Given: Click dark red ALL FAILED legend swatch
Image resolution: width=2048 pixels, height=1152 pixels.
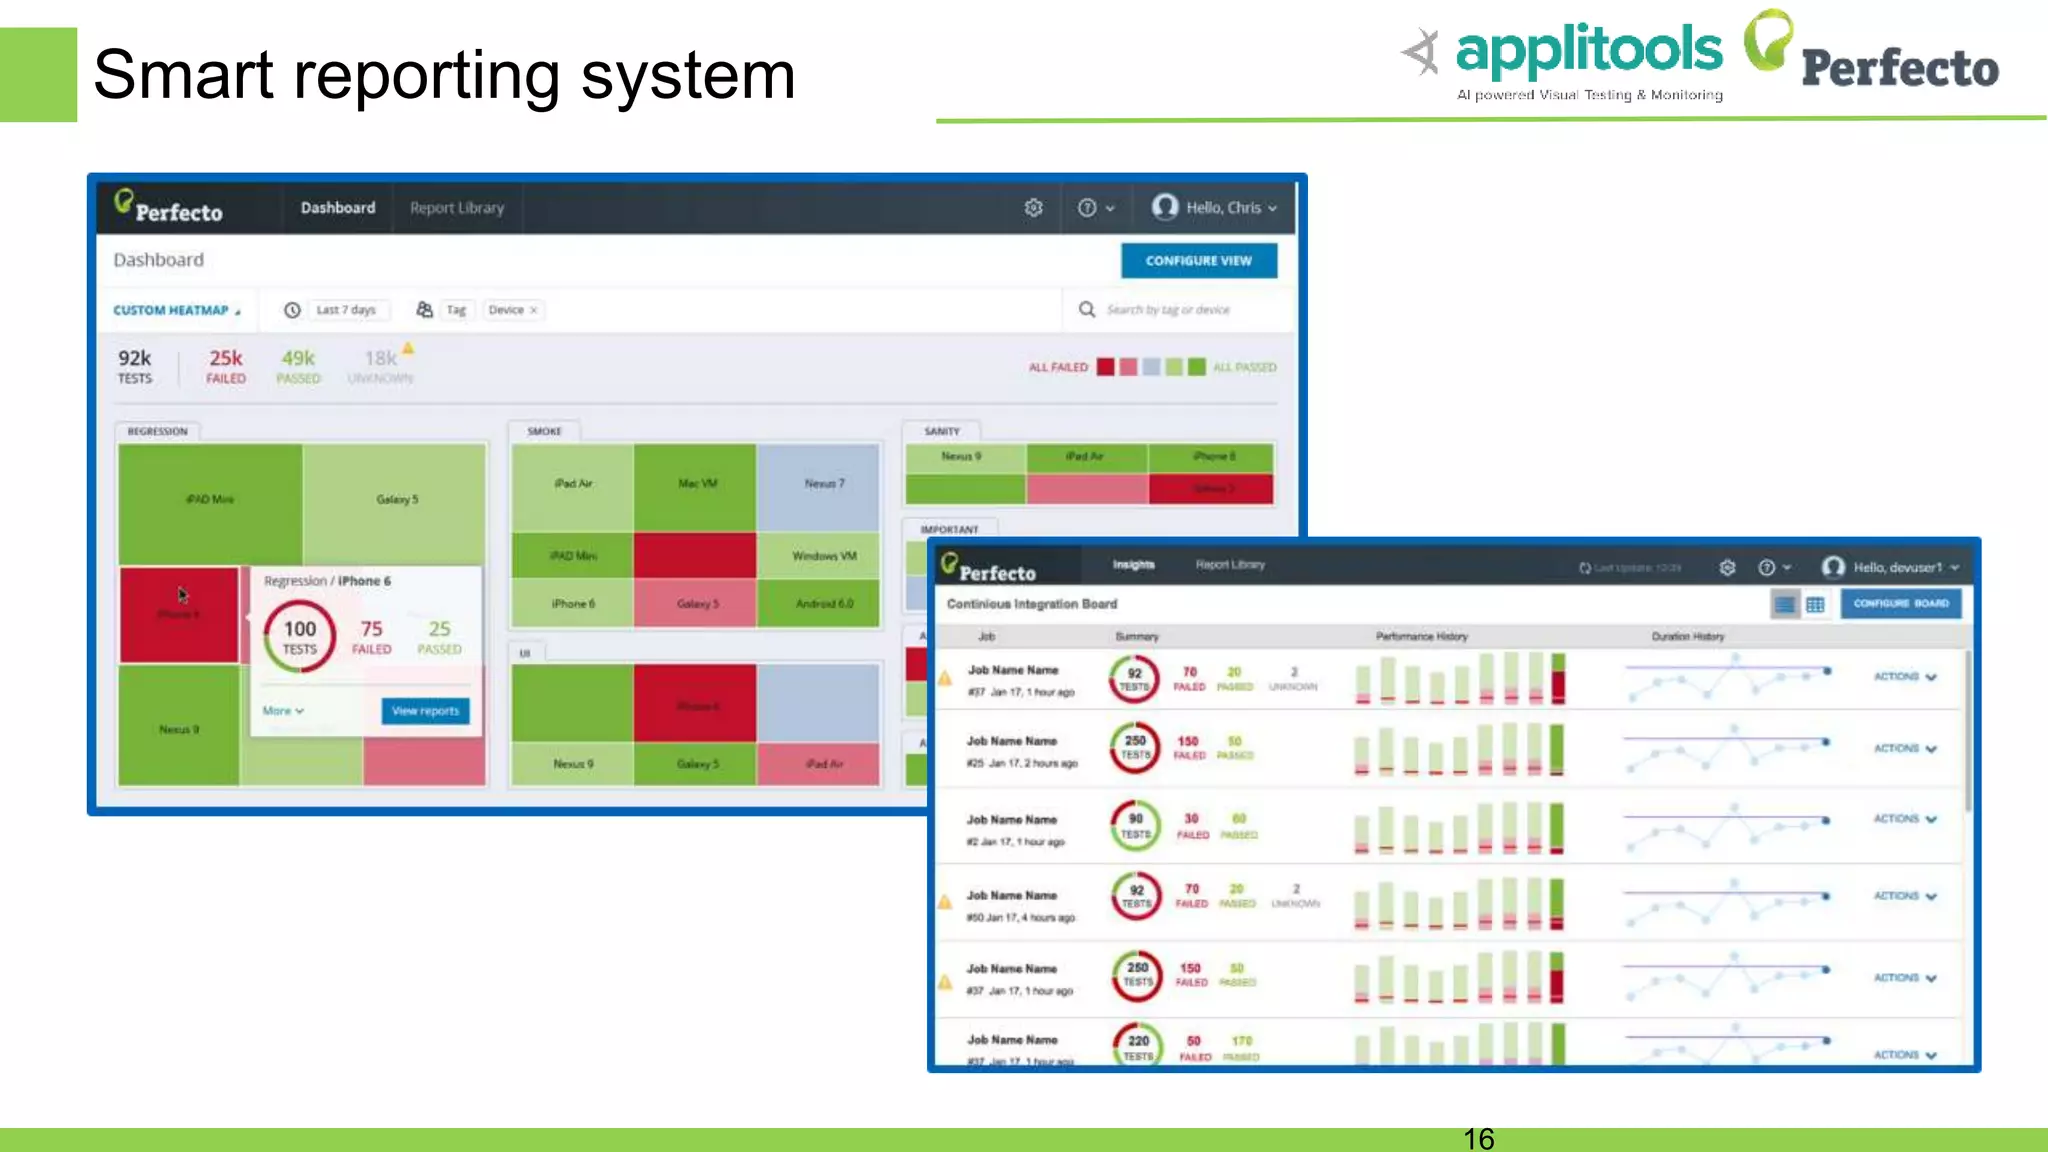Looking at the screenshot, I should click(1105, 367).
